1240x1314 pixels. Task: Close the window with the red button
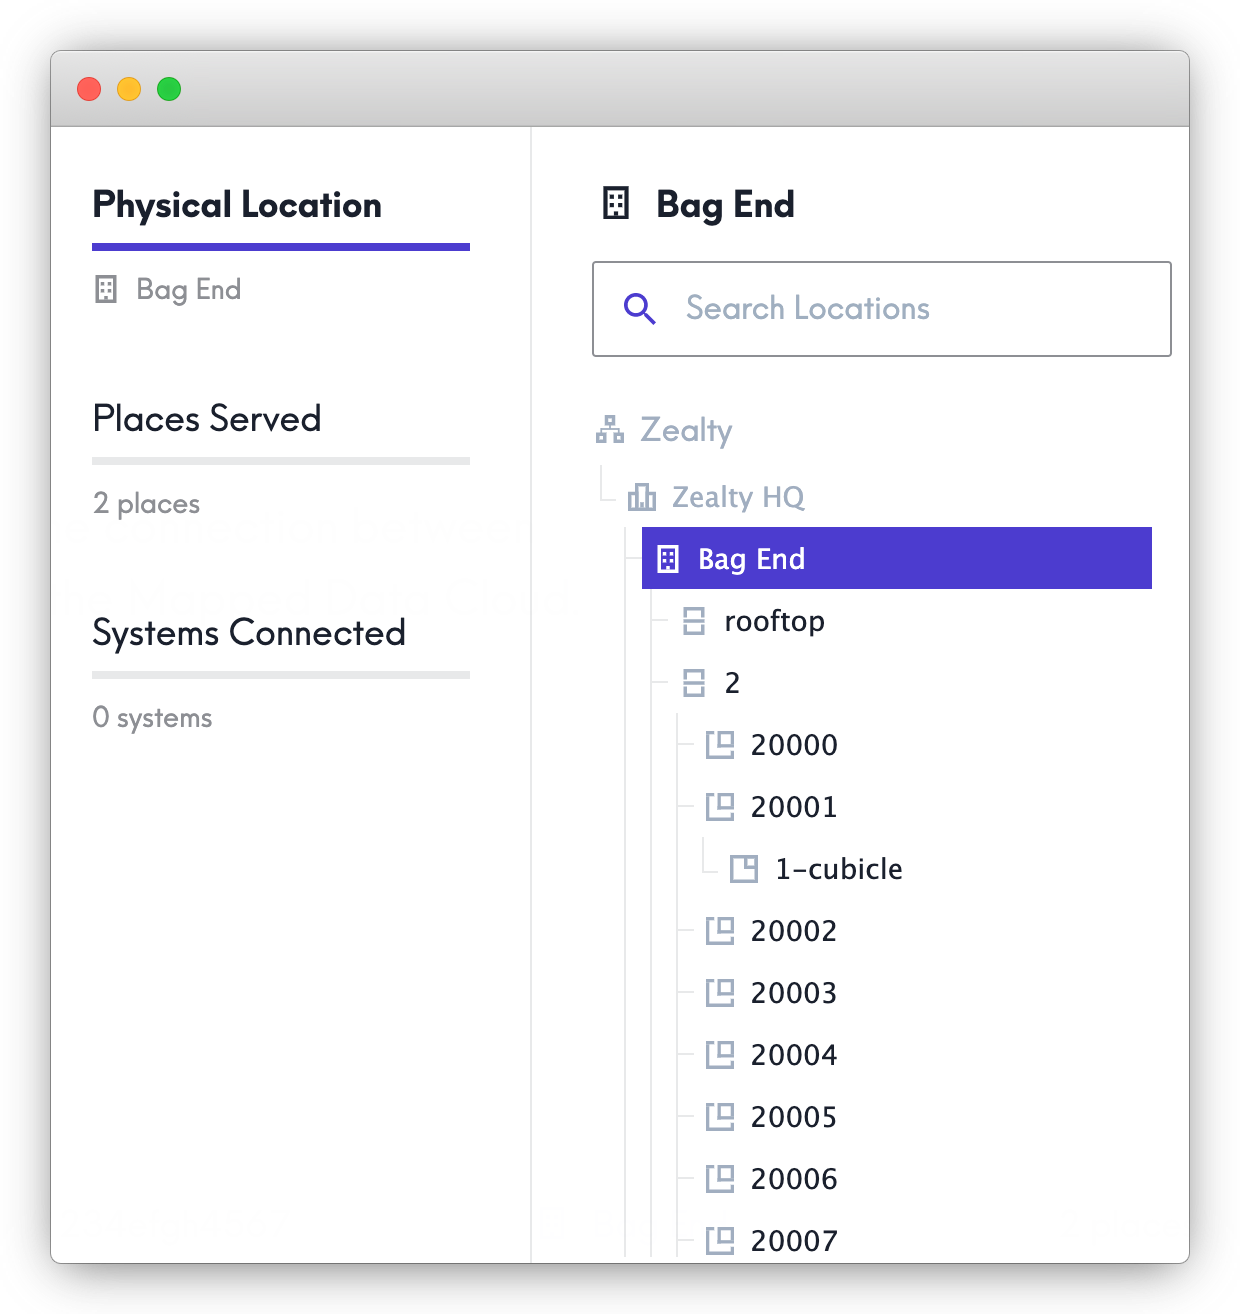89,89
